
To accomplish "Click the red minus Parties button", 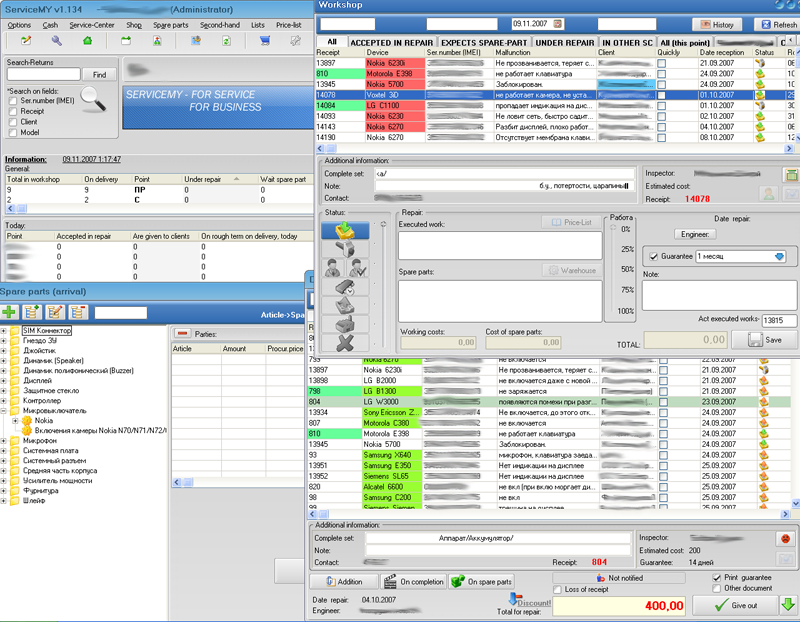I will pos(183,333).
